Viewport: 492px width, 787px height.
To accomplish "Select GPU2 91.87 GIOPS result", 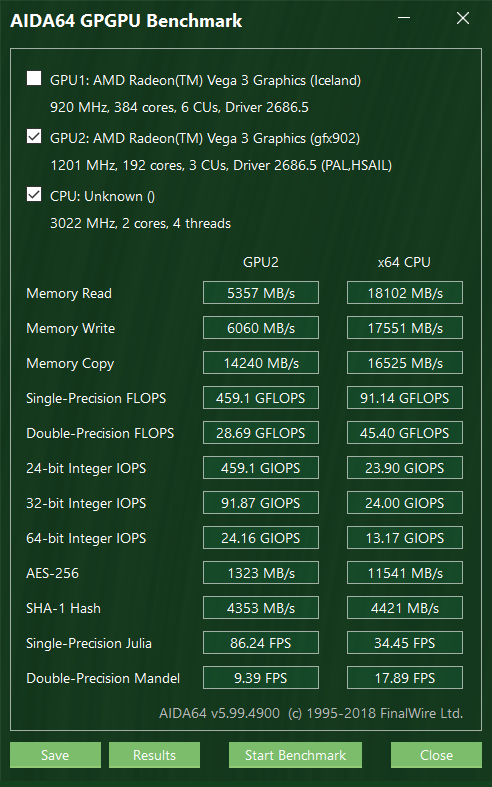I will coord(261,503).
